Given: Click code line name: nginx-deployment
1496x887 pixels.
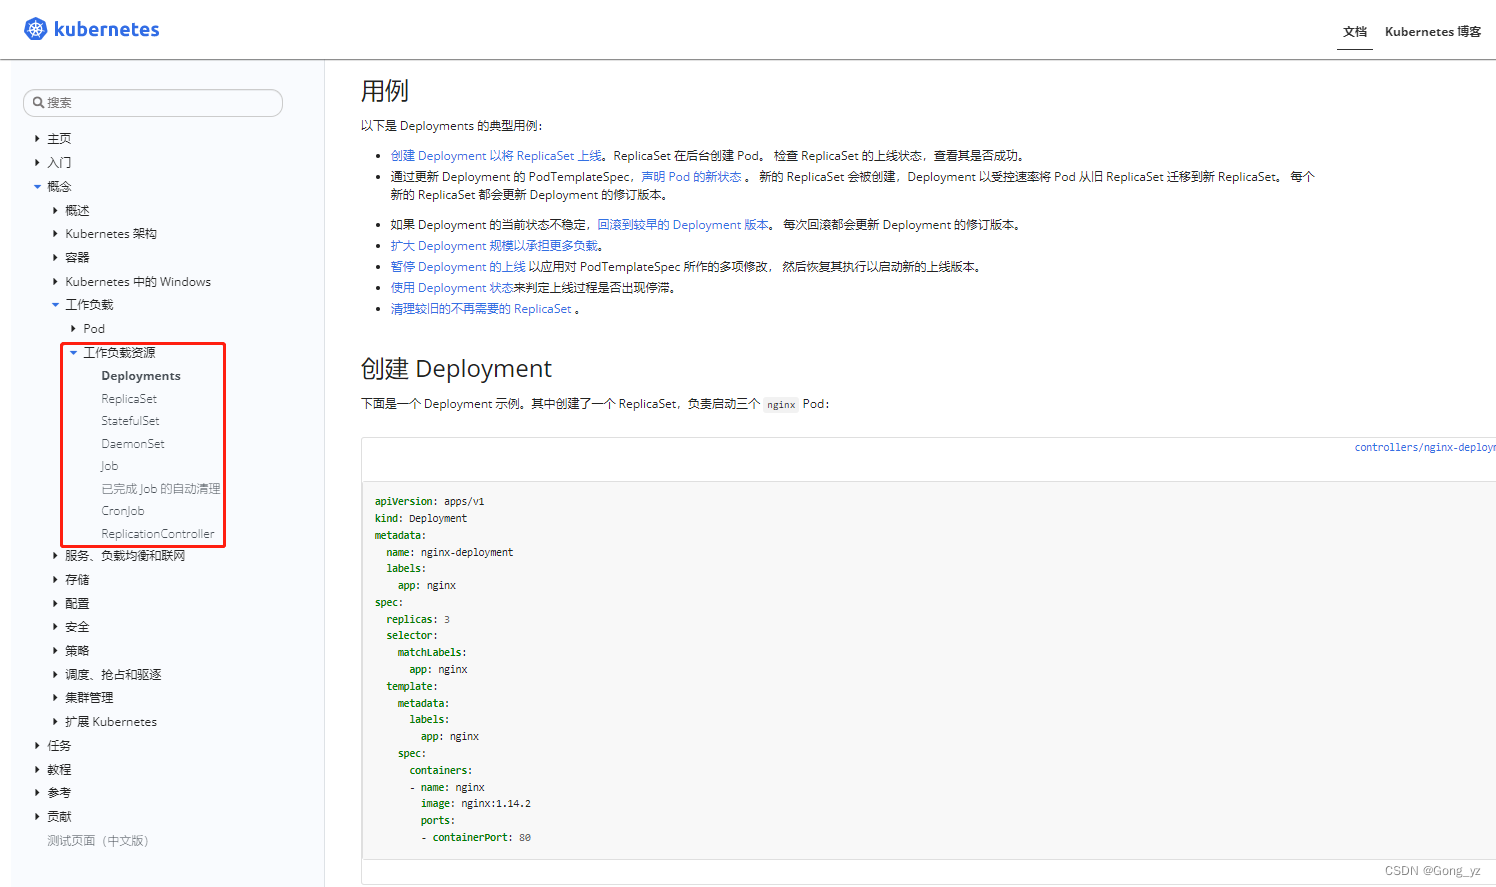Looking at the screenshot, I should pyautogui.click(x=450, y=553).
